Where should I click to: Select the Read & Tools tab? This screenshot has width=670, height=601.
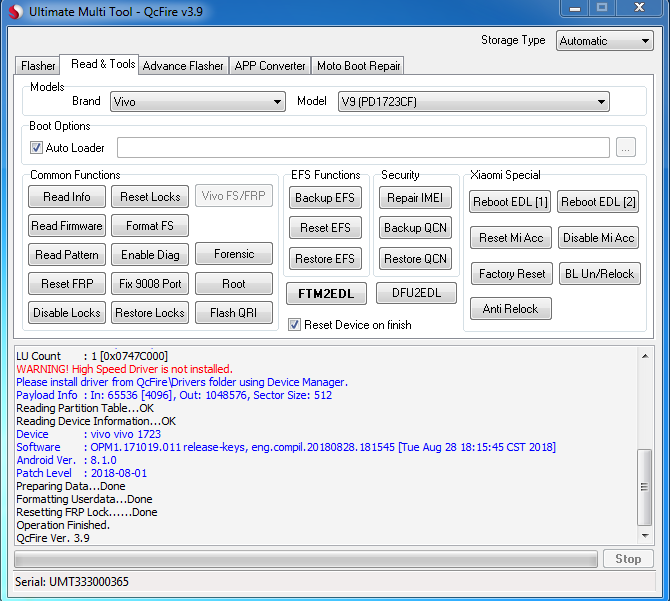[x=99, y=64]
